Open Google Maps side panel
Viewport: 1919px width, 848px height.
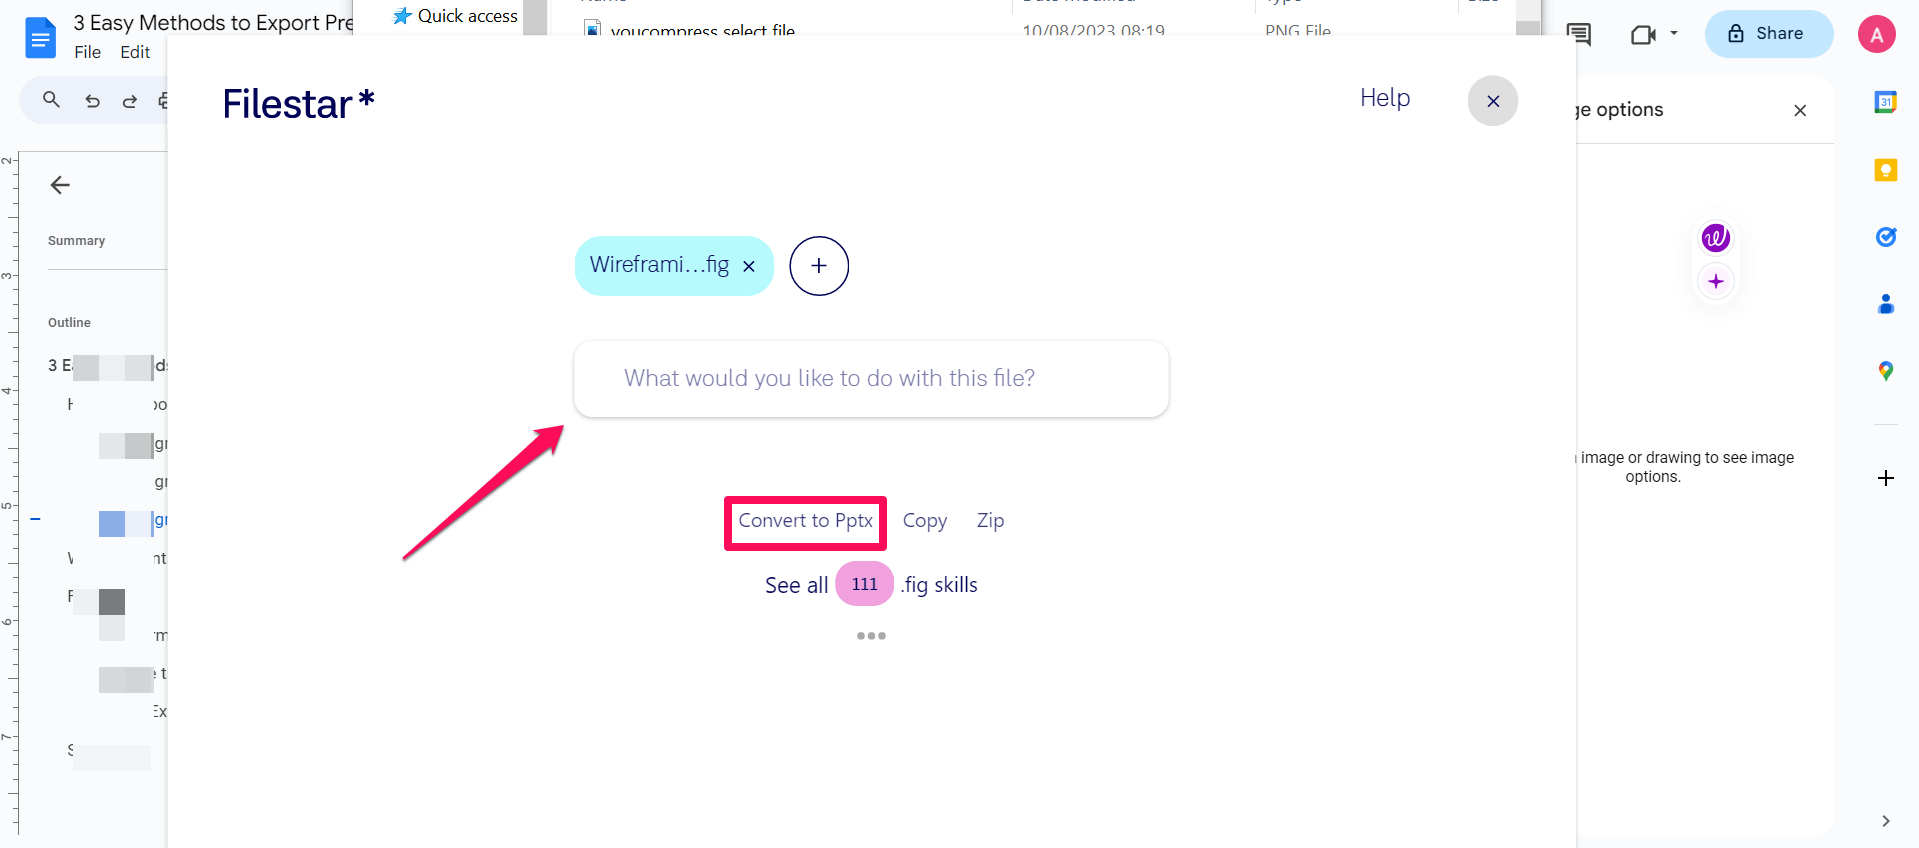[x=1886, y=371]
